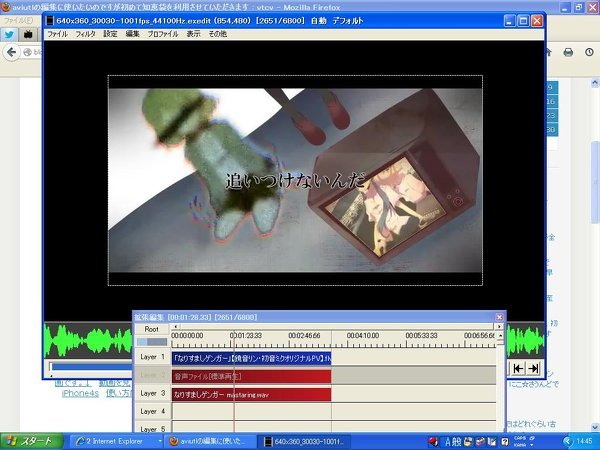Click Firefox back button

click(x=11, y=52)
